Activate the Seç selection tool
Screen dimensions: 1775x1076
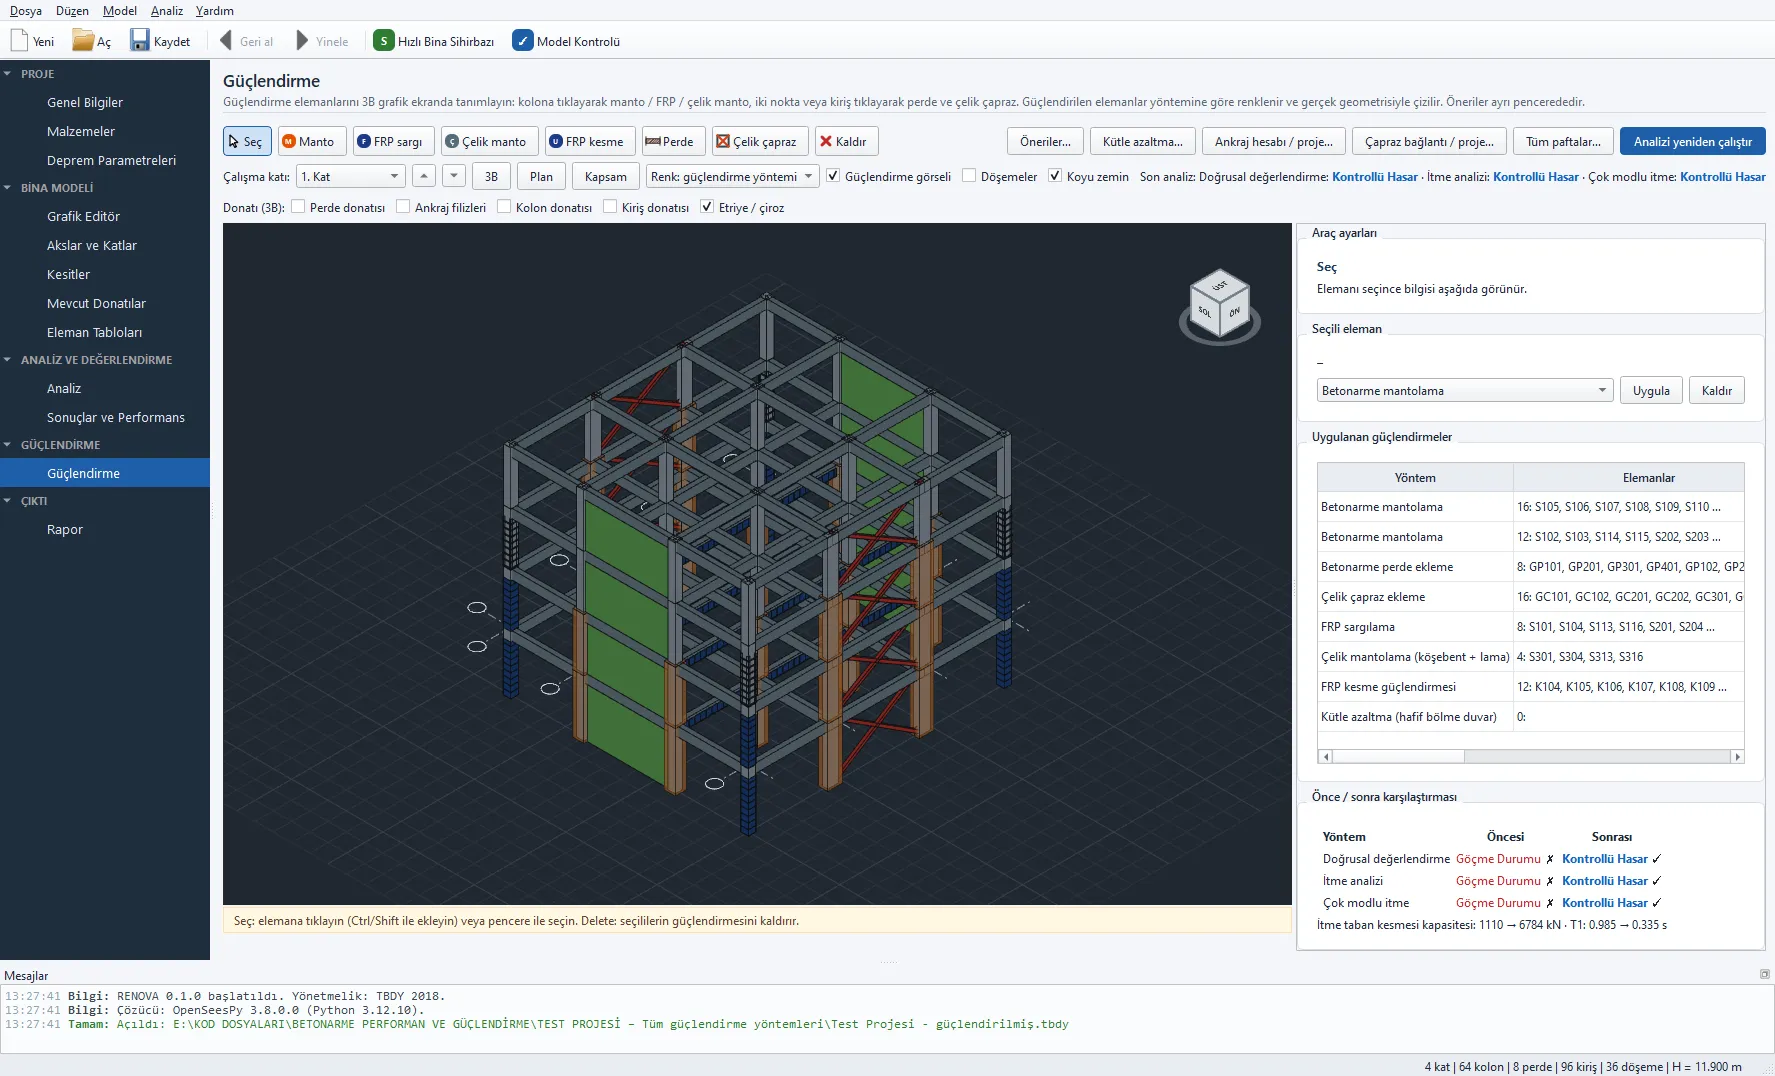pyautogui.click(x=246, y=141)
